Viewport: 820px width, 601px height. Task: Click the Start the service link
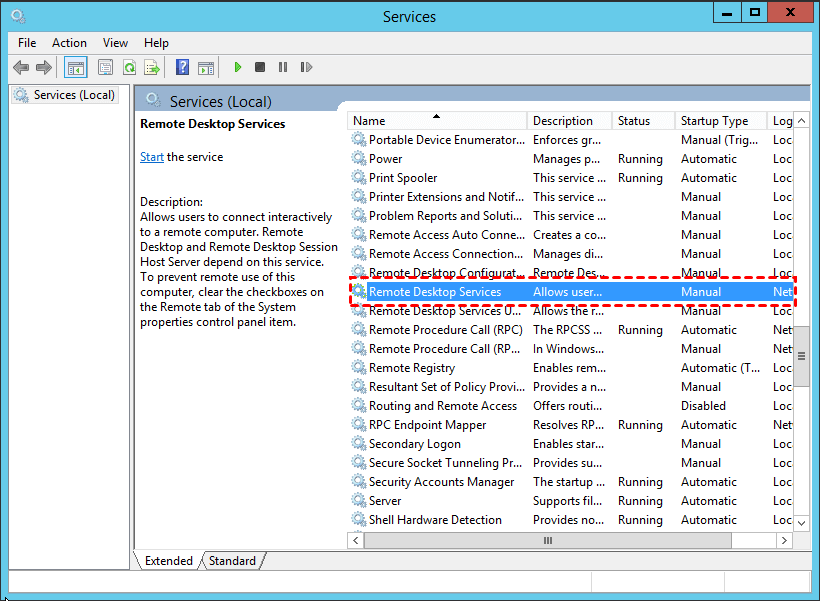coord(152,157)
